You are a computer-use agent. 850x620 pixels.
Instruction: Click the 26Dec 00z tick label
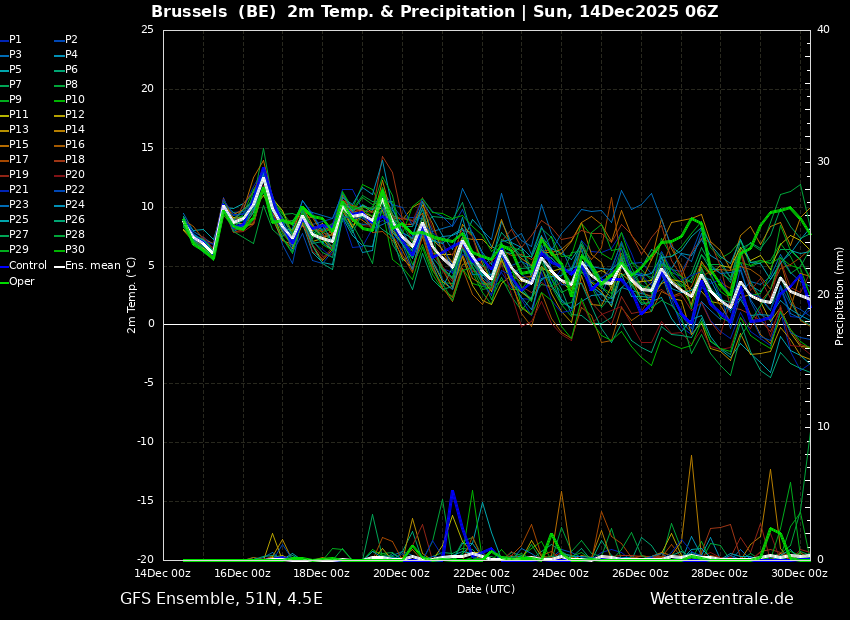640,573
